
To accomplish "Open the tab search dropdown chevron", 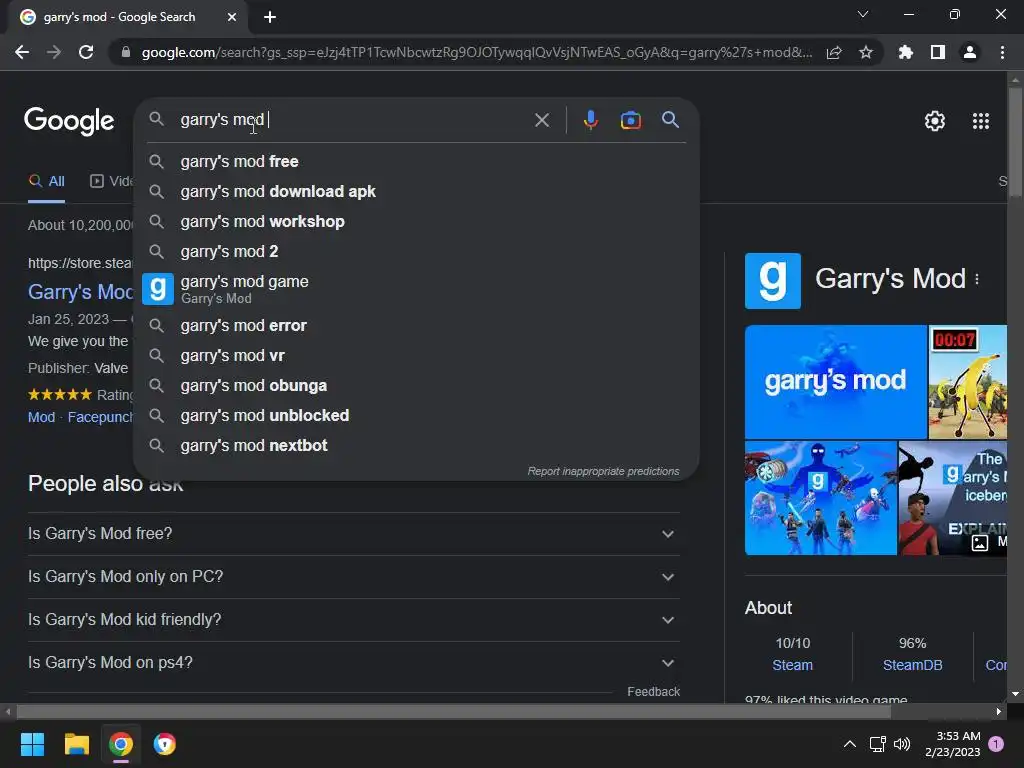I will 863,14.
